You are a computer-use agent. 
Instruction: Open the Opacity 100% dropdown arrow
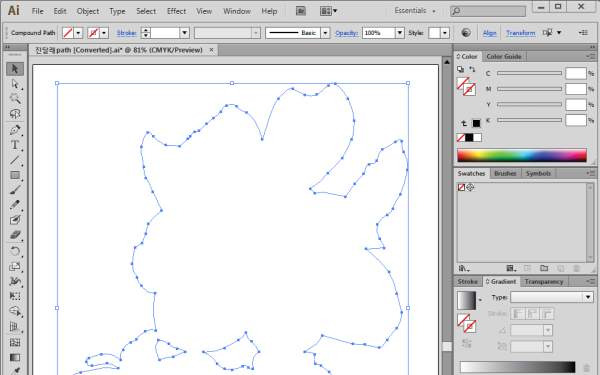tap(399, 33)
